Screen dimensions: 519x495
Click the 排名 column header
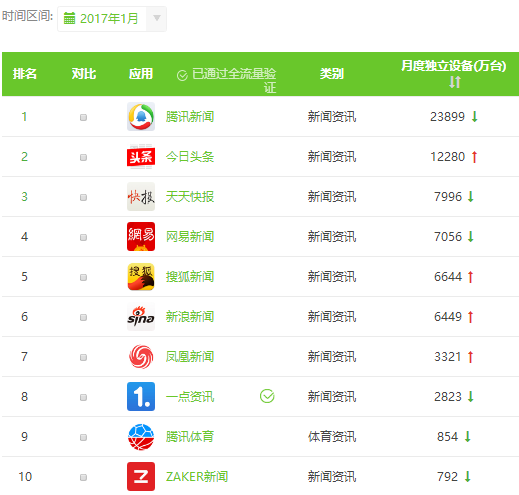pyautogui.click(x=24, y=74)
